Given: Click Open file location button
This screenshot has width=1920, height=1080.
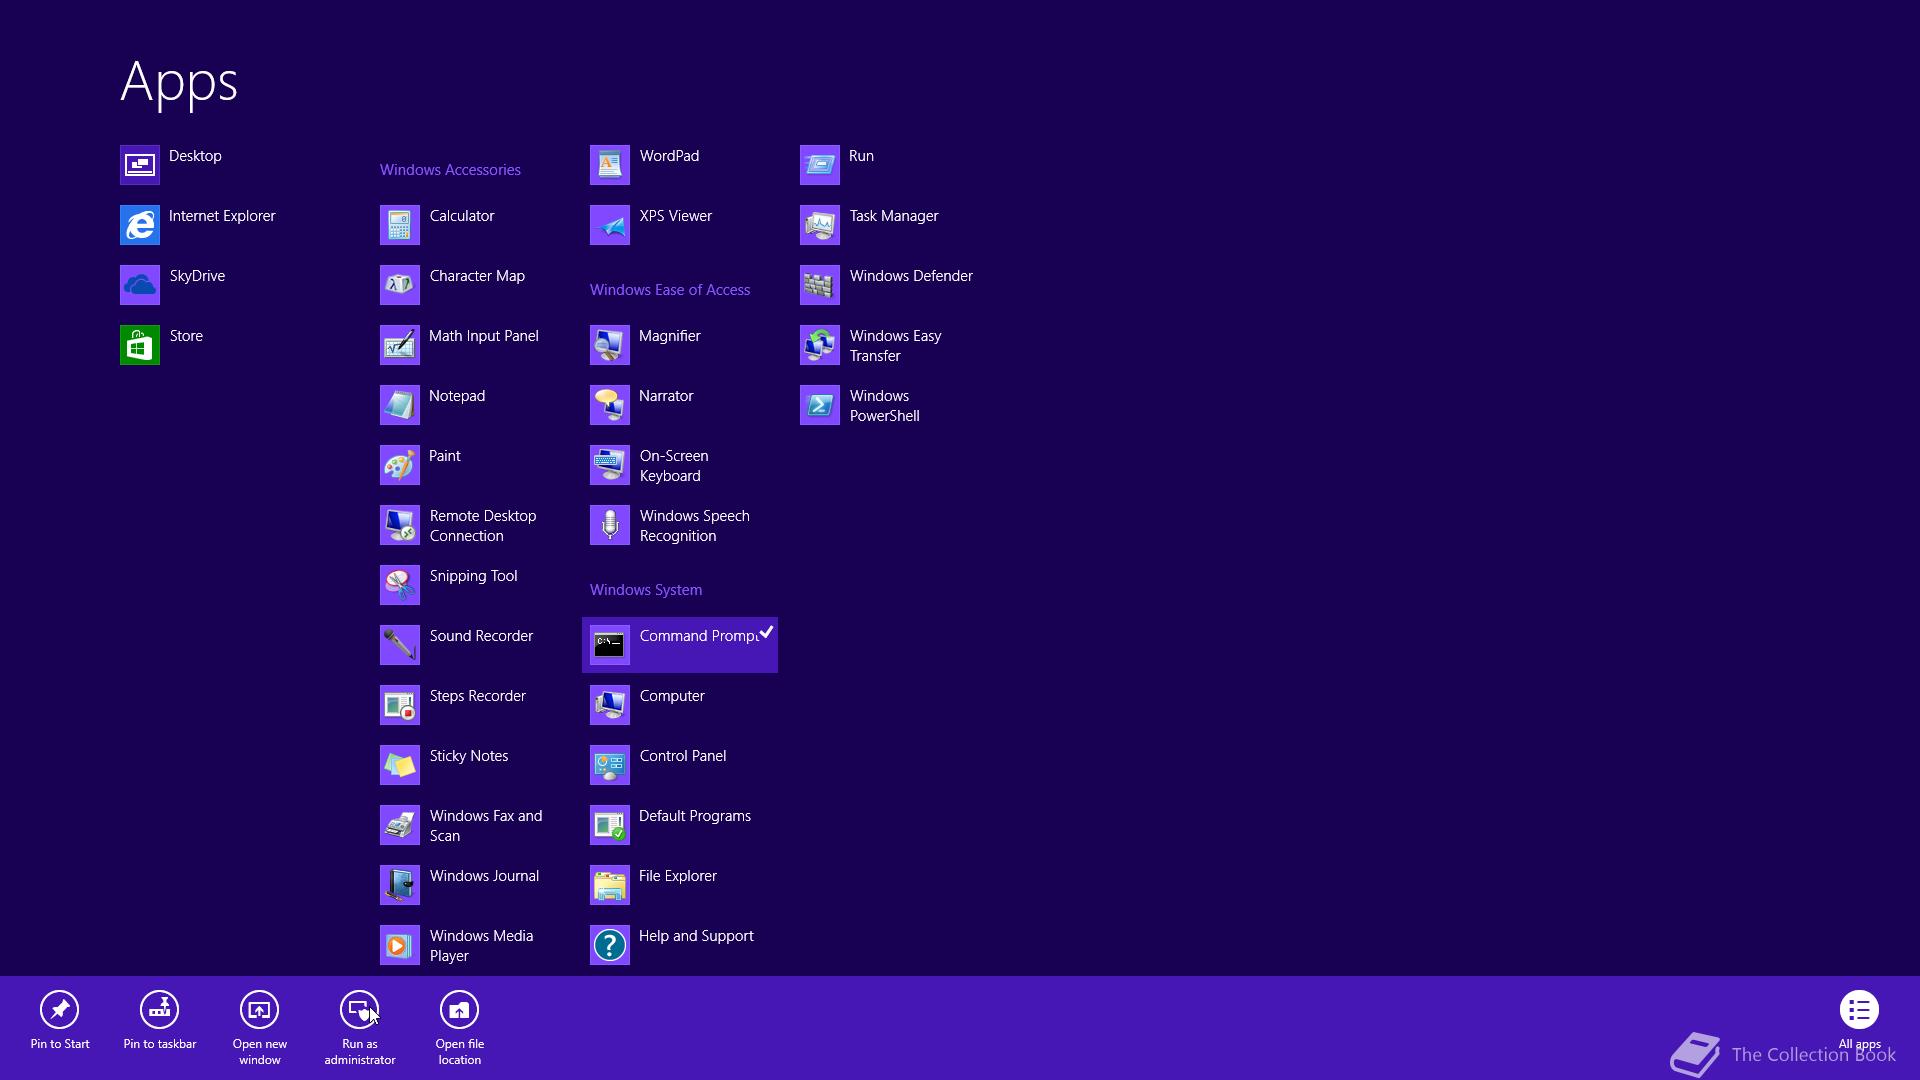Looking at the screenshot, I should [x=460, y=1028].
